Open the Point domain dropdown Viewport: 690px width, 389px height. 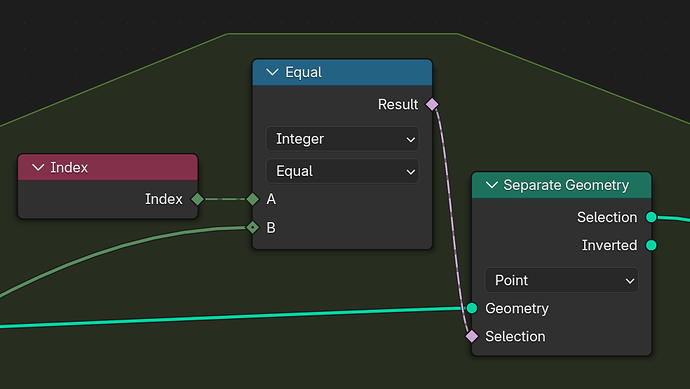click(x=562, y=280)
